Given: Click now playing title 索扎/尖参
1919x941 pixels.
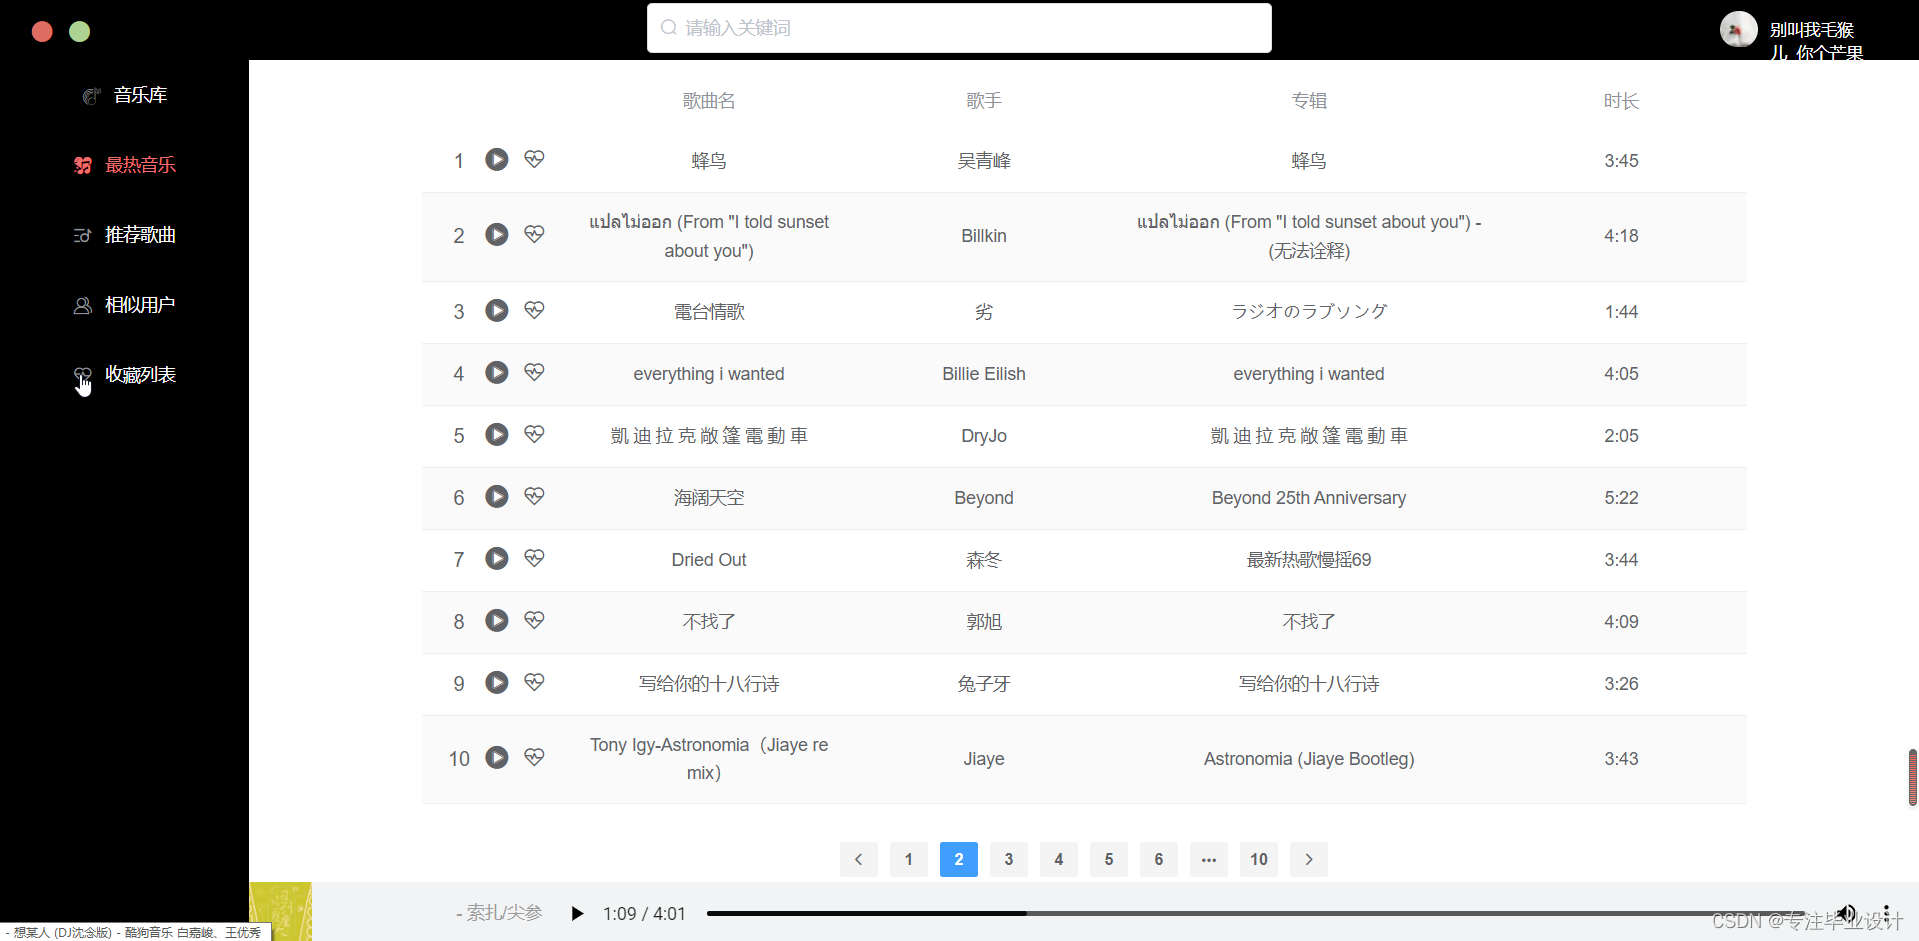Looking at the screenshot, I should pyautogui.click(x=499, y=913).
